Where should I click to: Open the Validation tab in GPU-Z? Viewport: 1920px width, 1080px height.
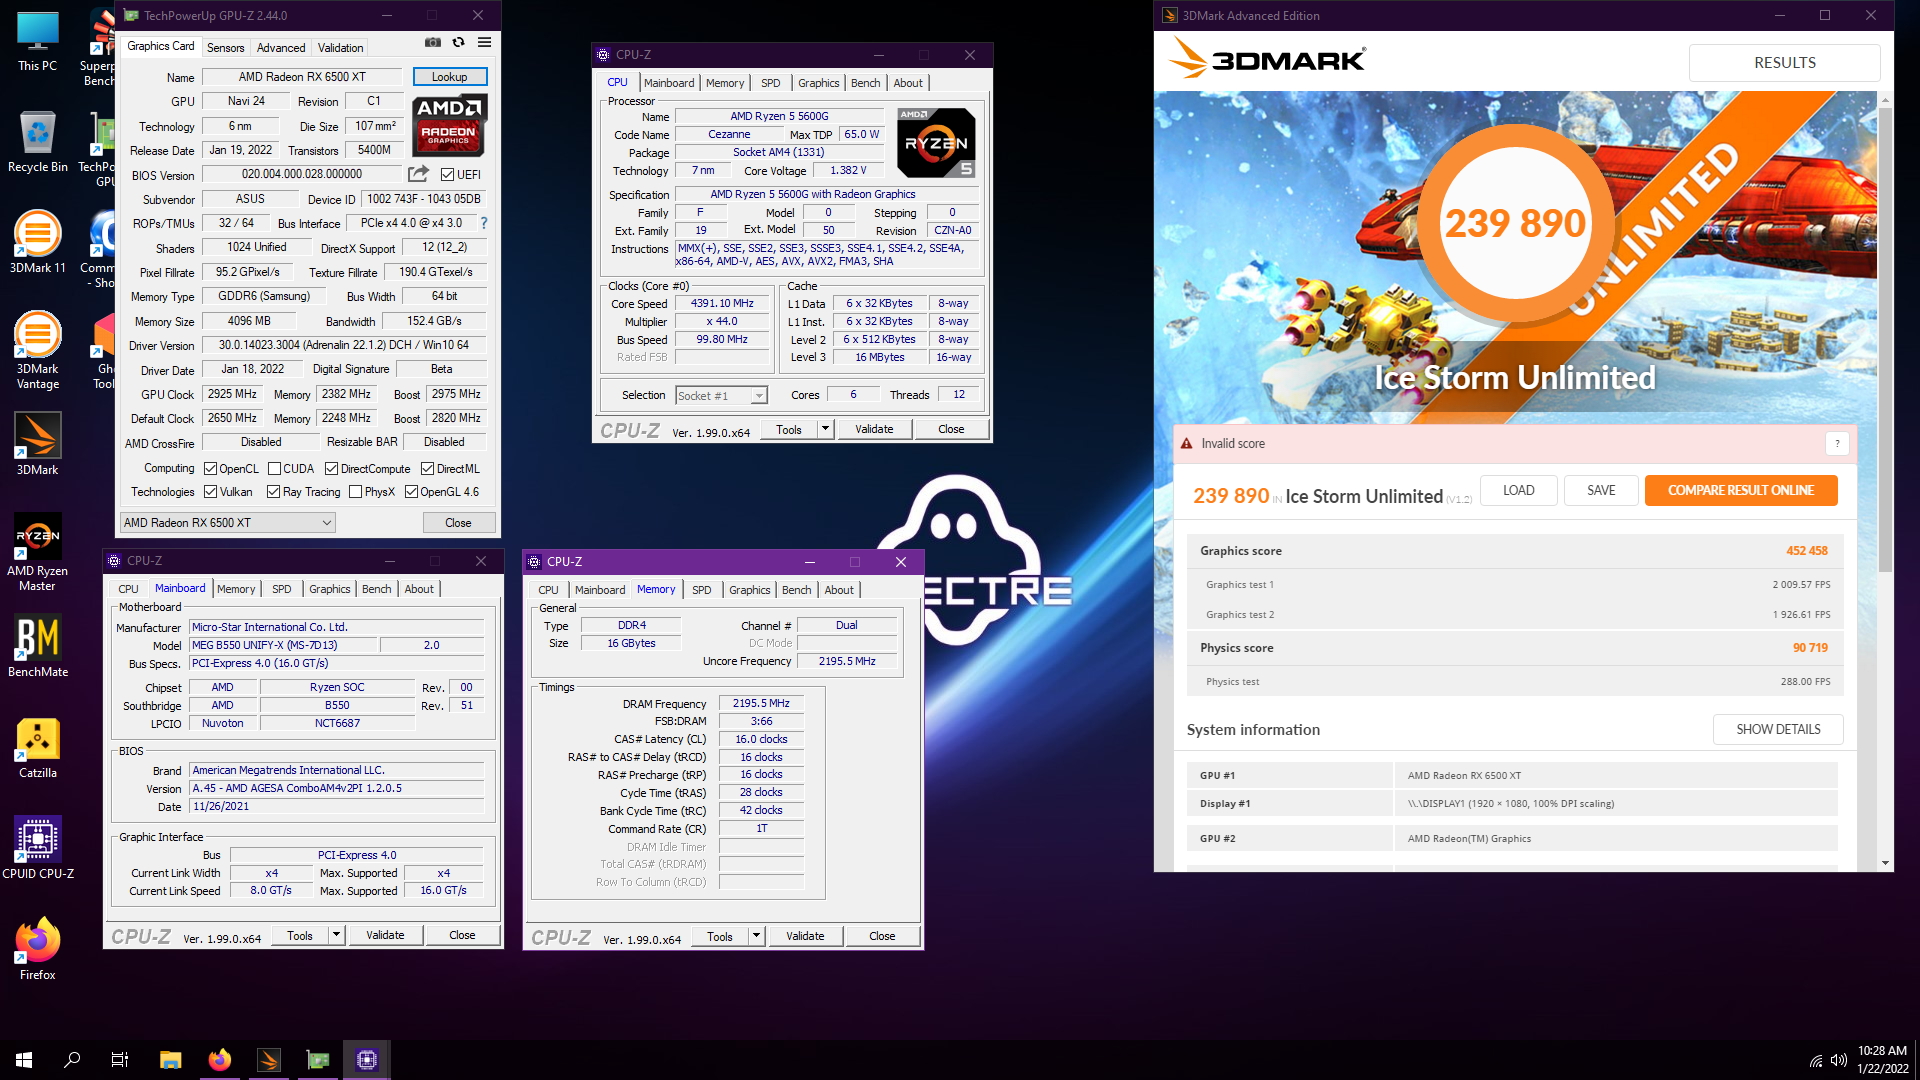[x=340, y=48]
